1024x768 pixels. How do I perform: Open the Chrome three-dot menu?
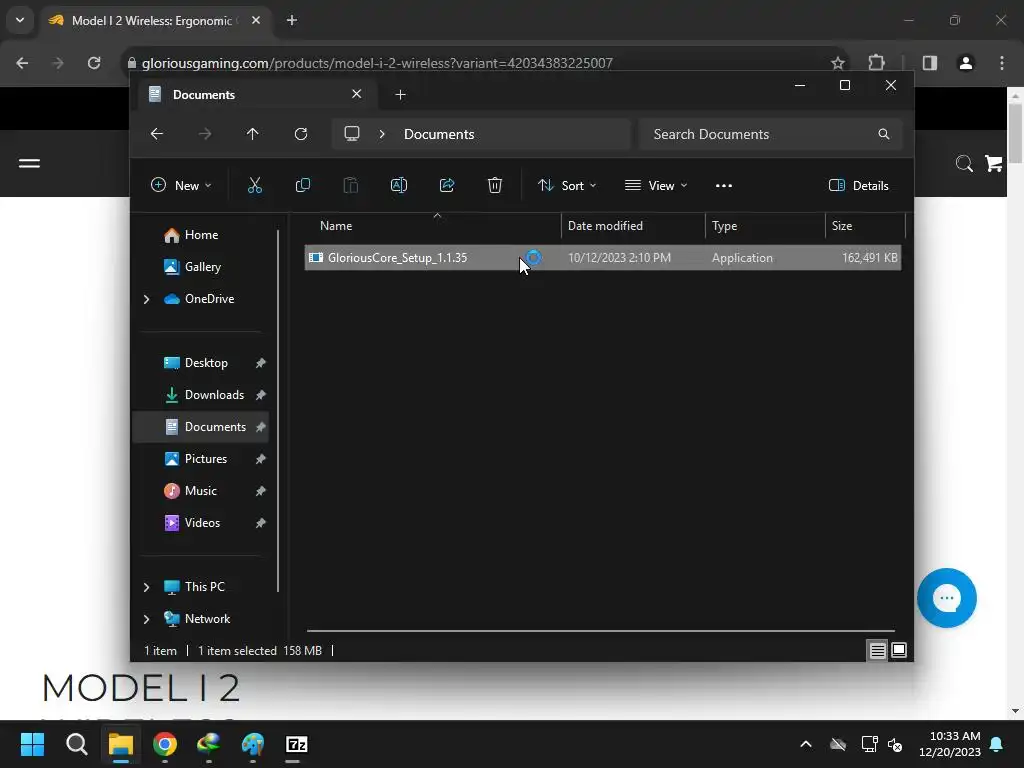pos(1002,63)
